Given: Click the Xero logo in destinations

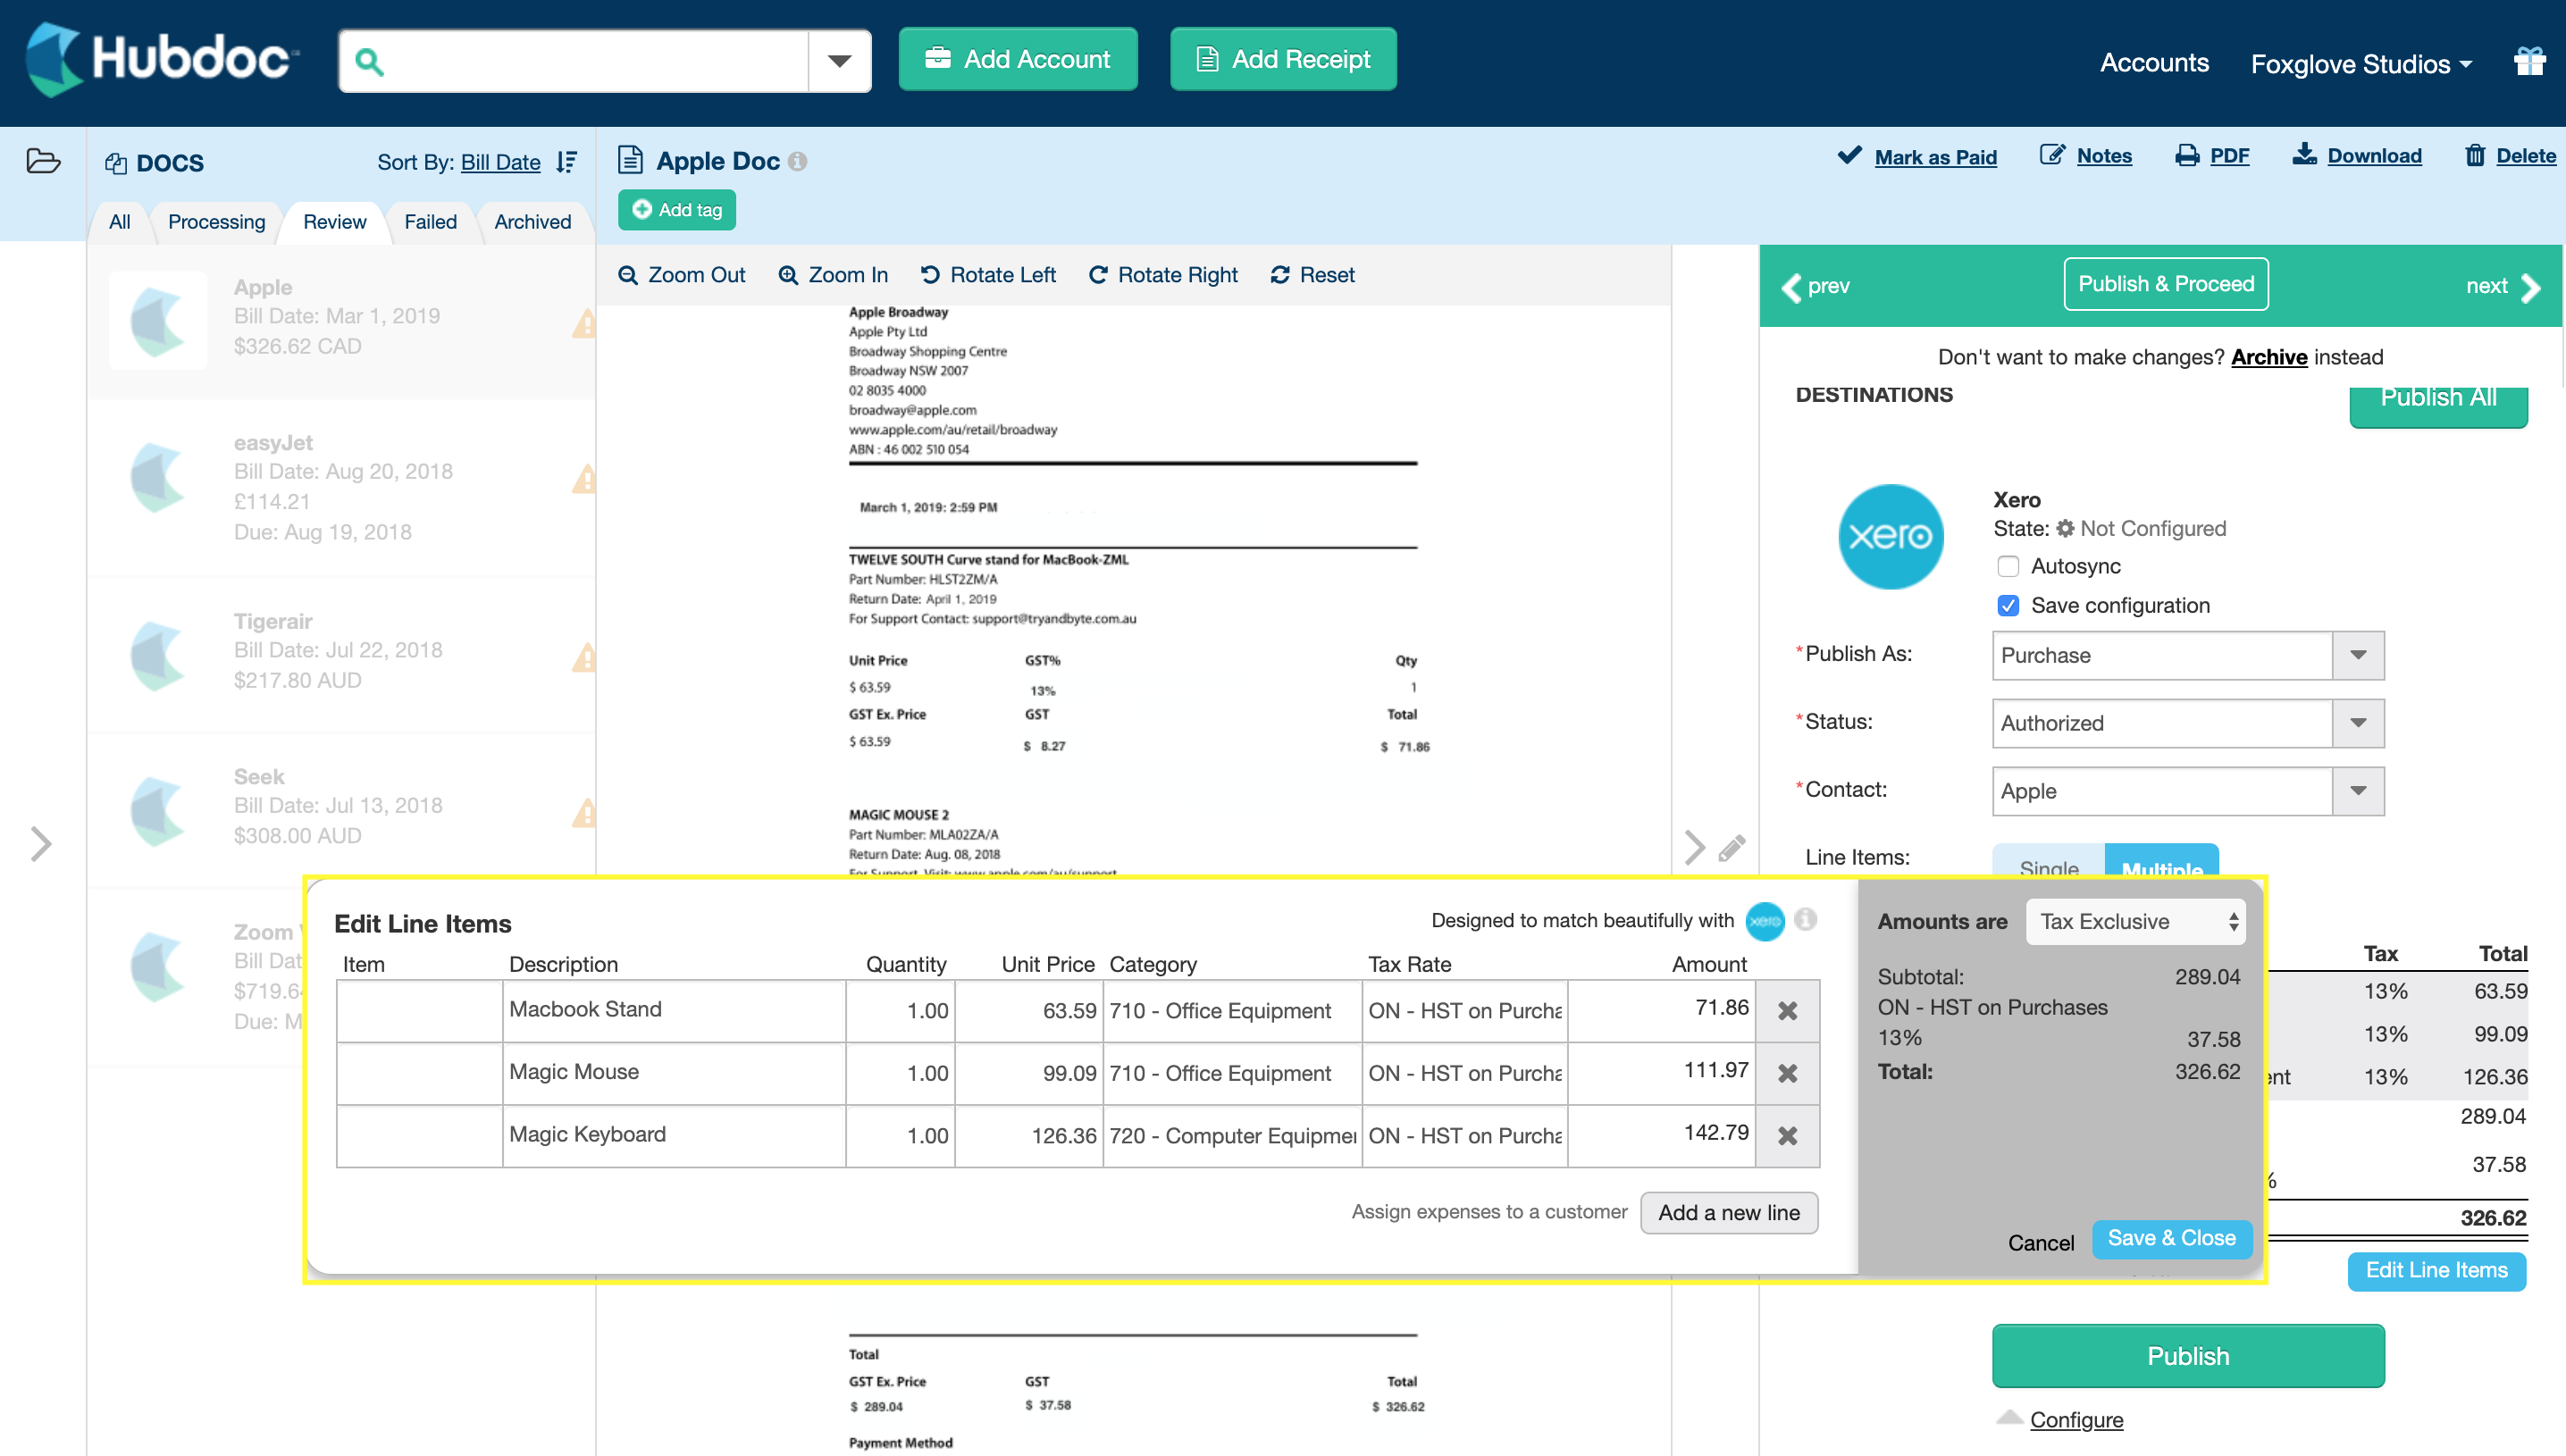Looking at the screenshot, I should (1890, 537).
